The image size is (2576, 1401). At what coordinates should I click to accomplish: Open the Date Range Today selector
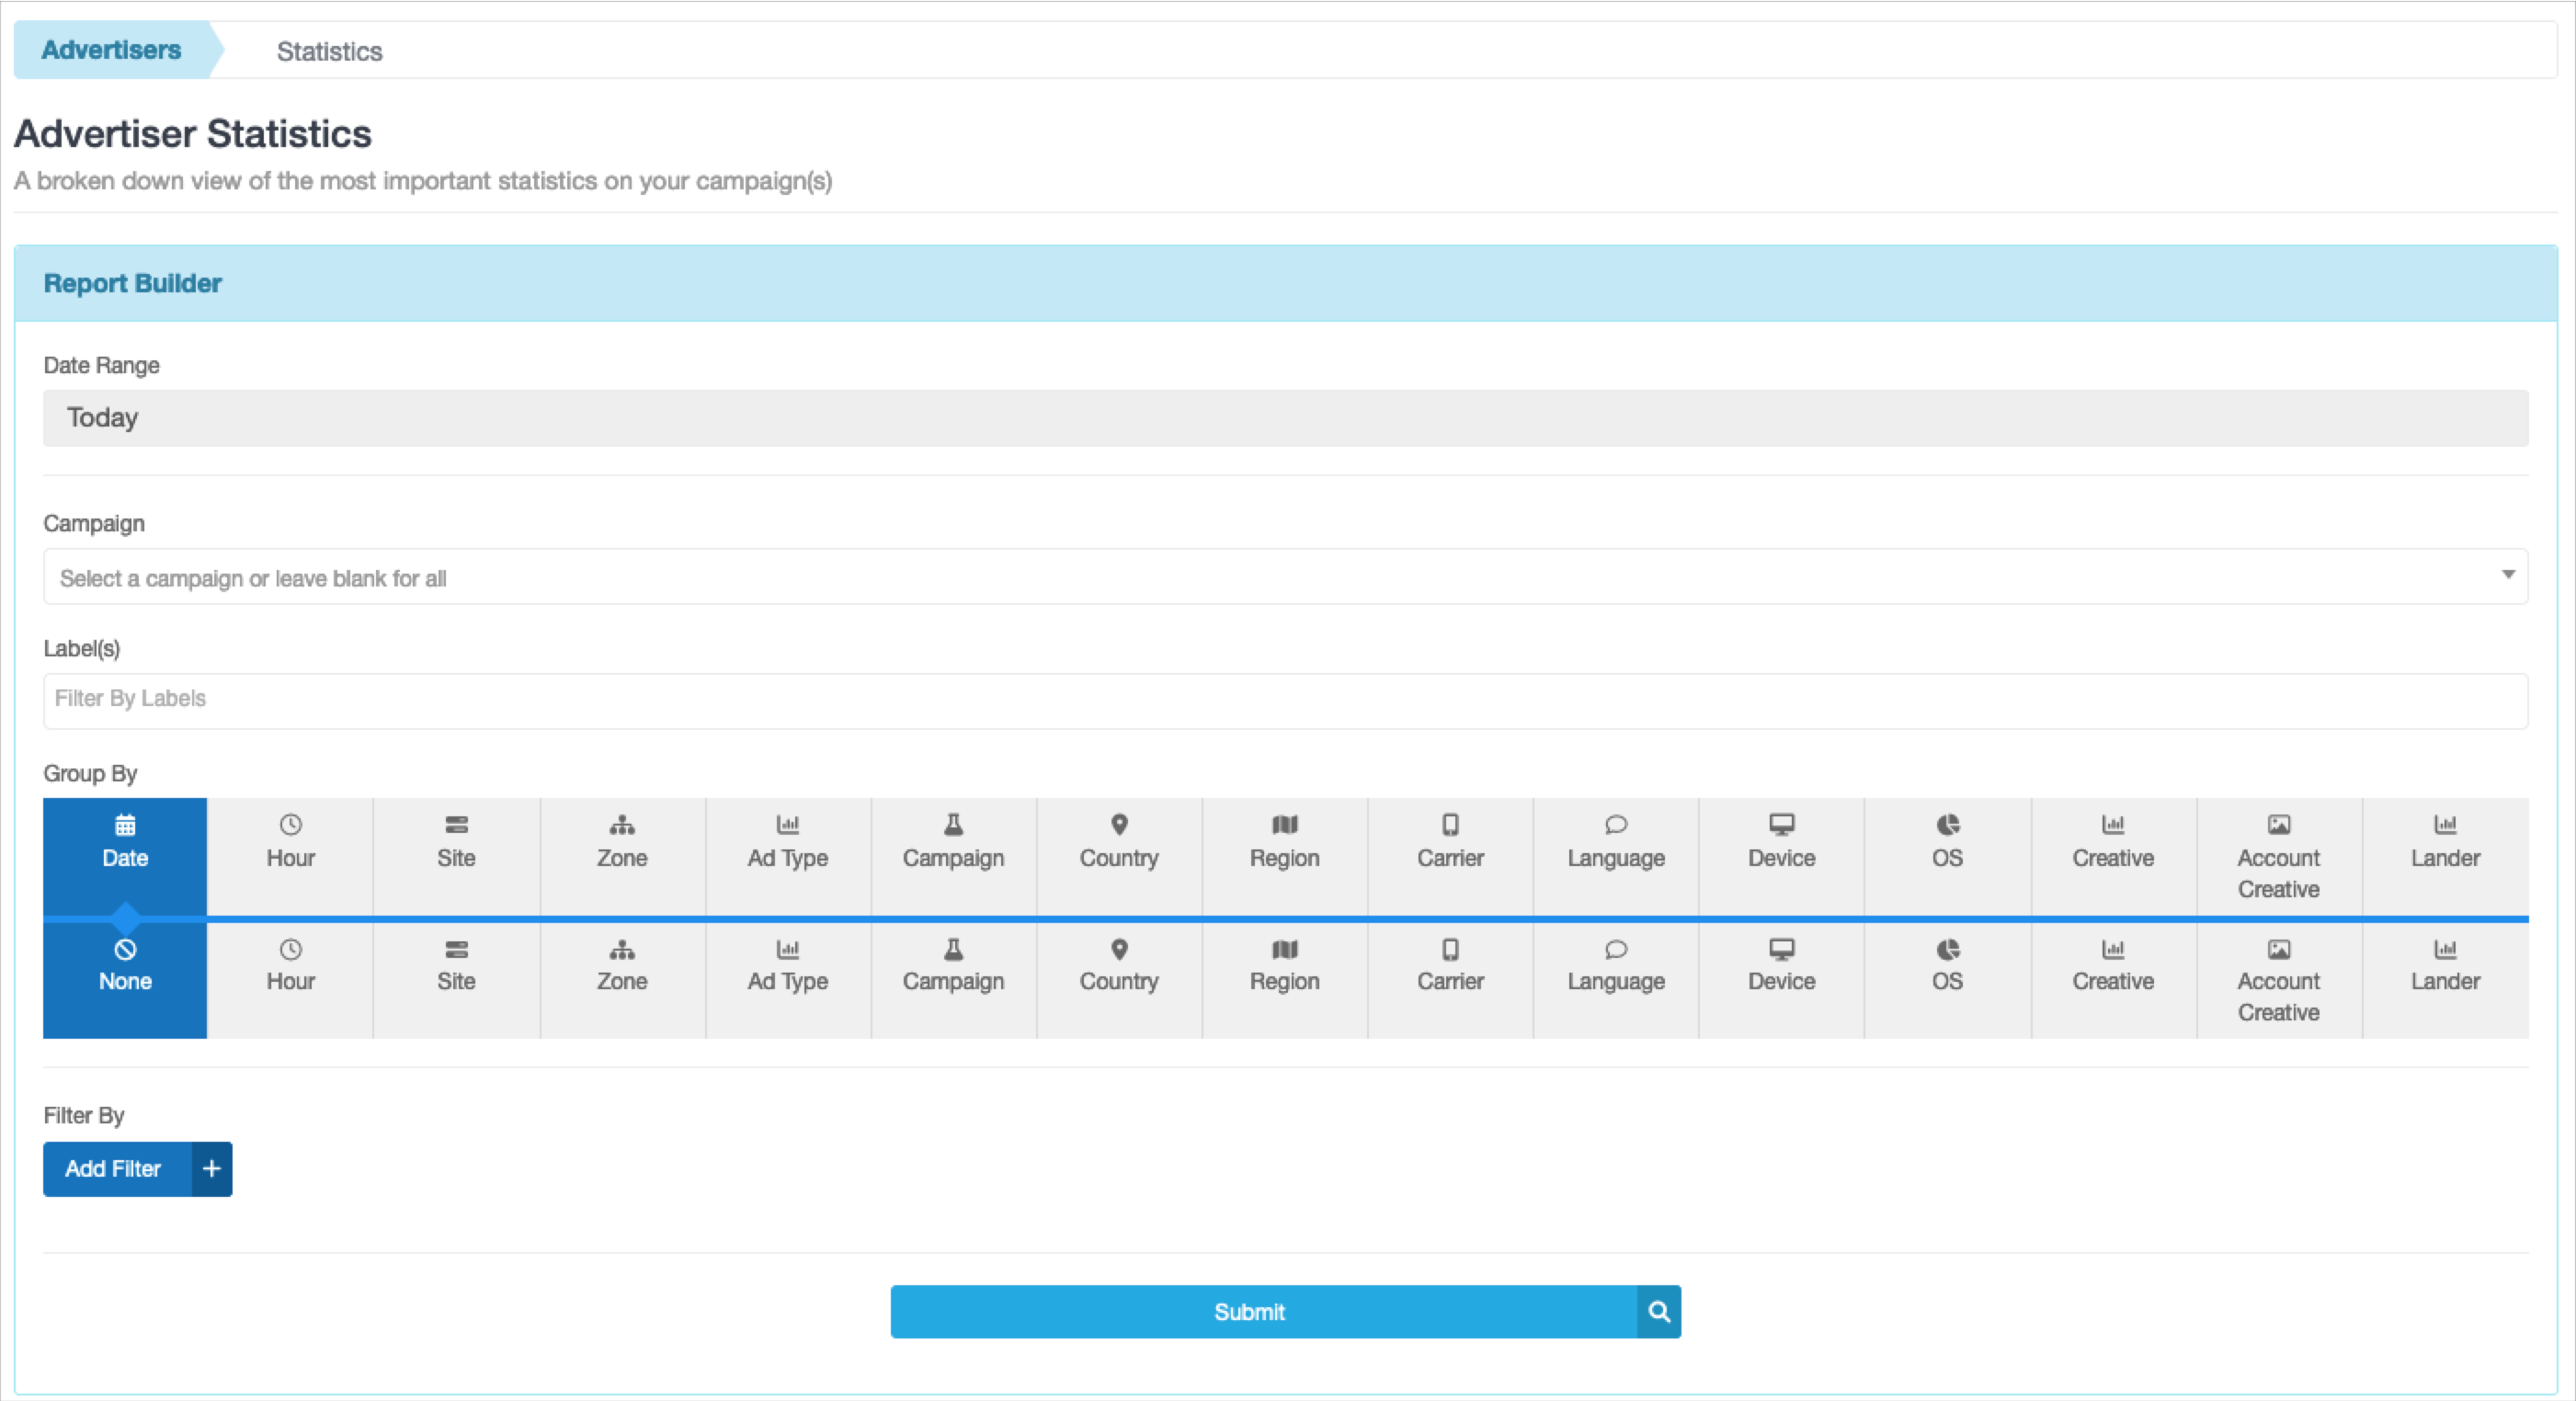coord(1285,417)
